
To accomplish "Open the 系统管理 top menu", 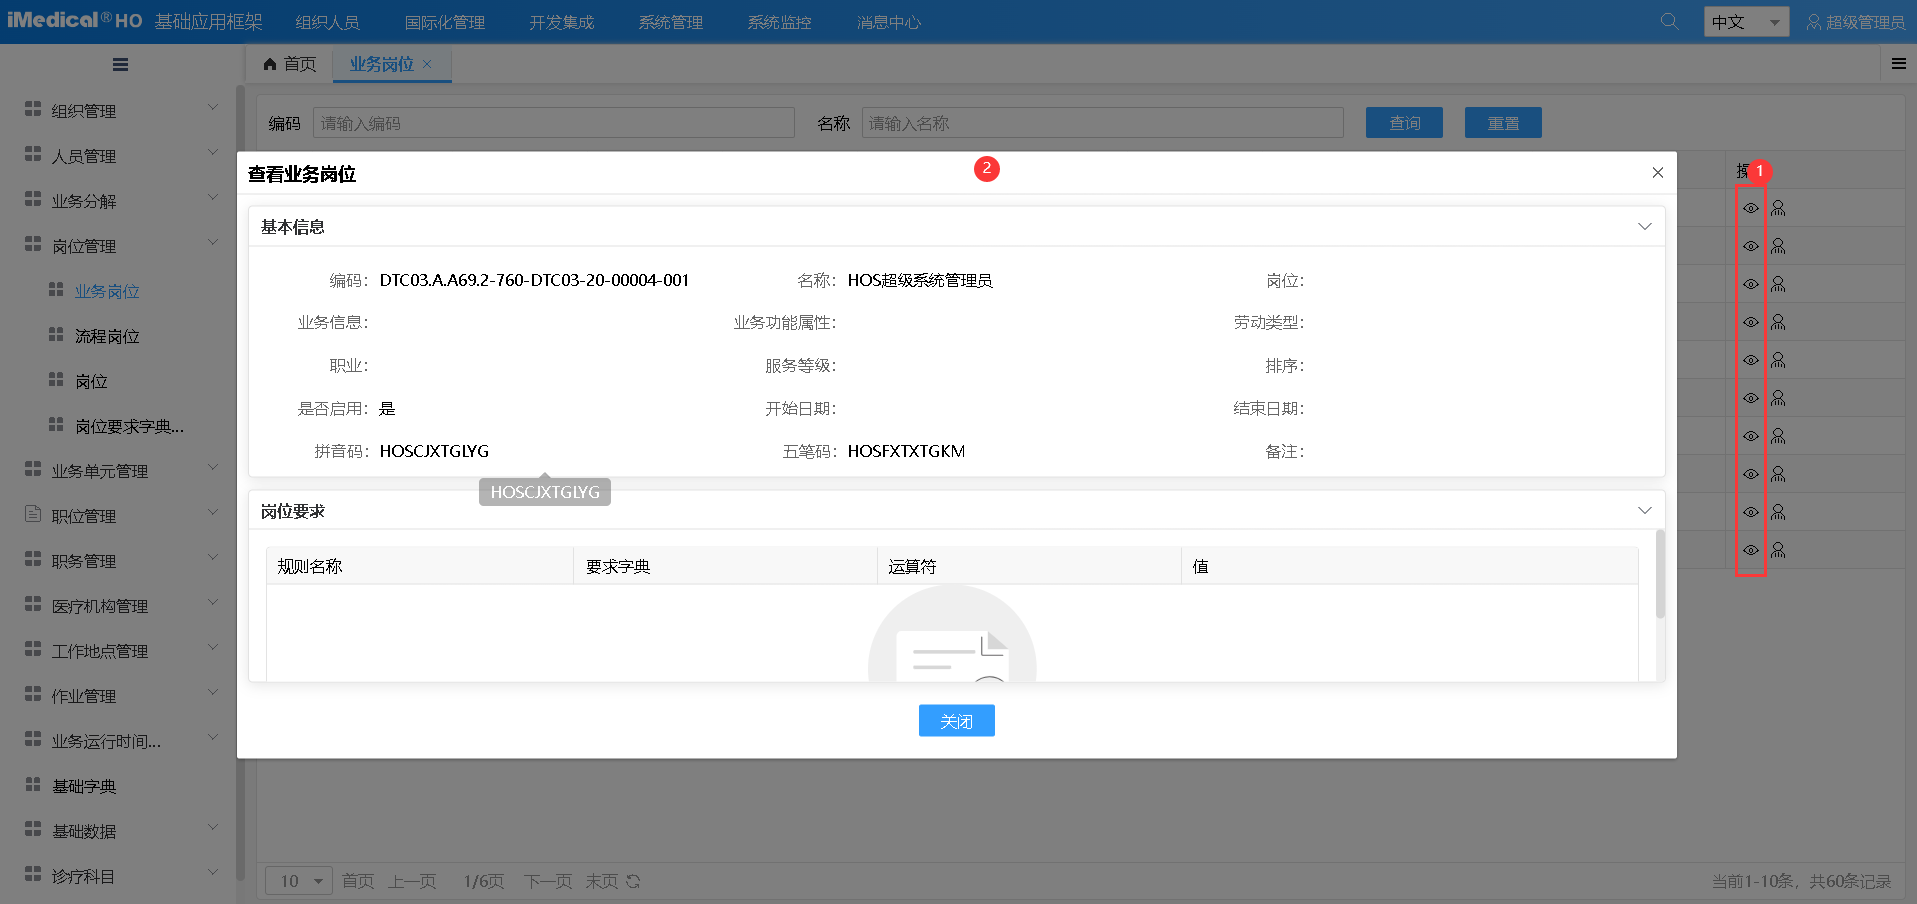I will point(670,22).
